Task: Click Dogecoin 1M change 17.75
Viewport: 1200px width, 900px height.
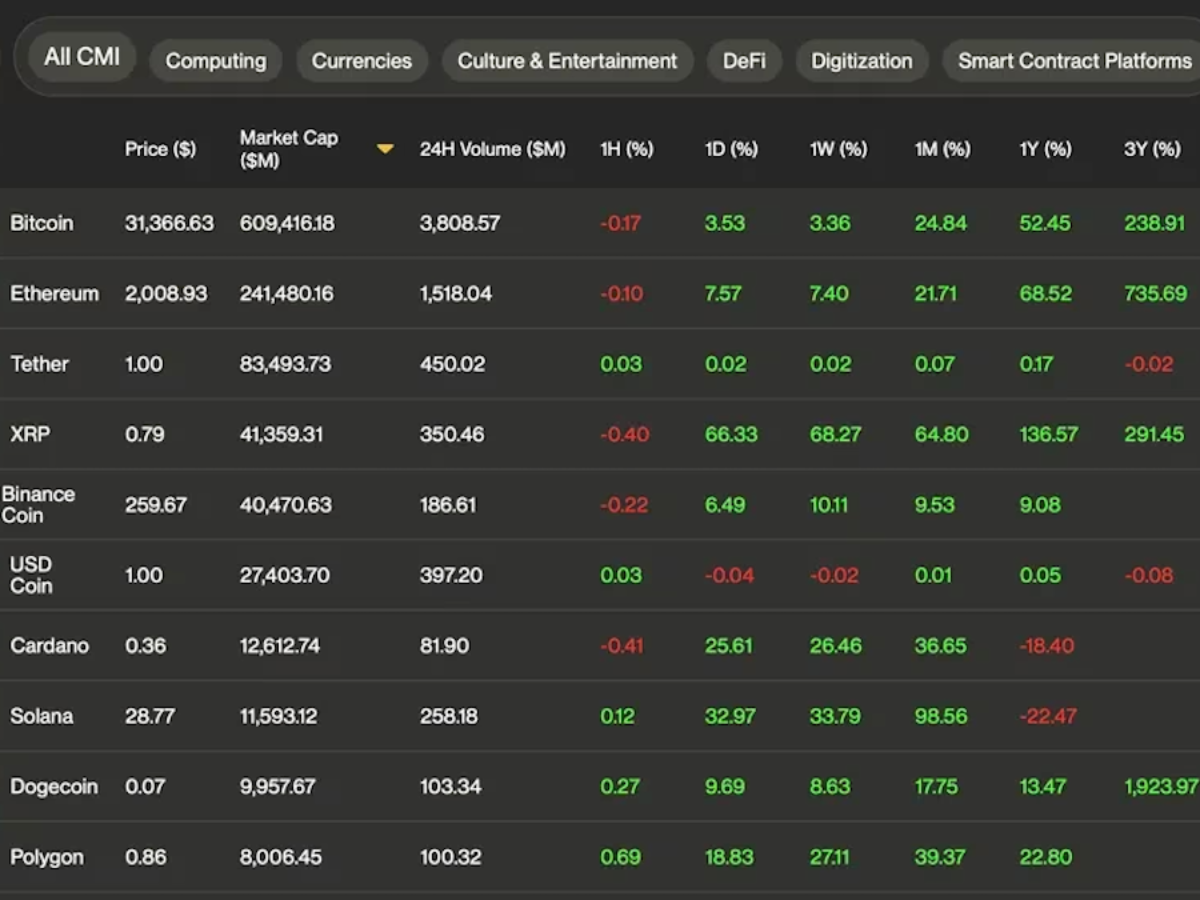Action: tap(936, 787)
